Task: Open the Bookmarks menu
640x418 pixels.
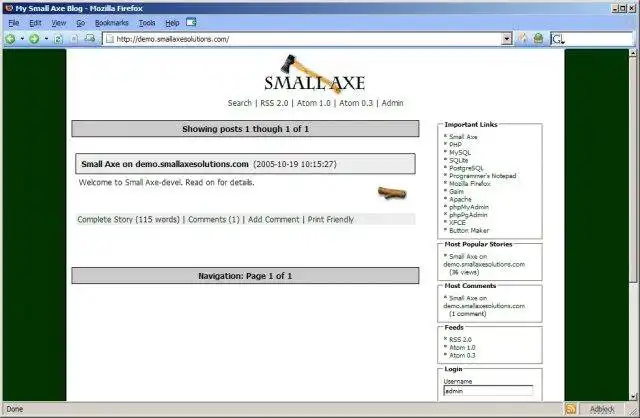Action: coord(111,23)
